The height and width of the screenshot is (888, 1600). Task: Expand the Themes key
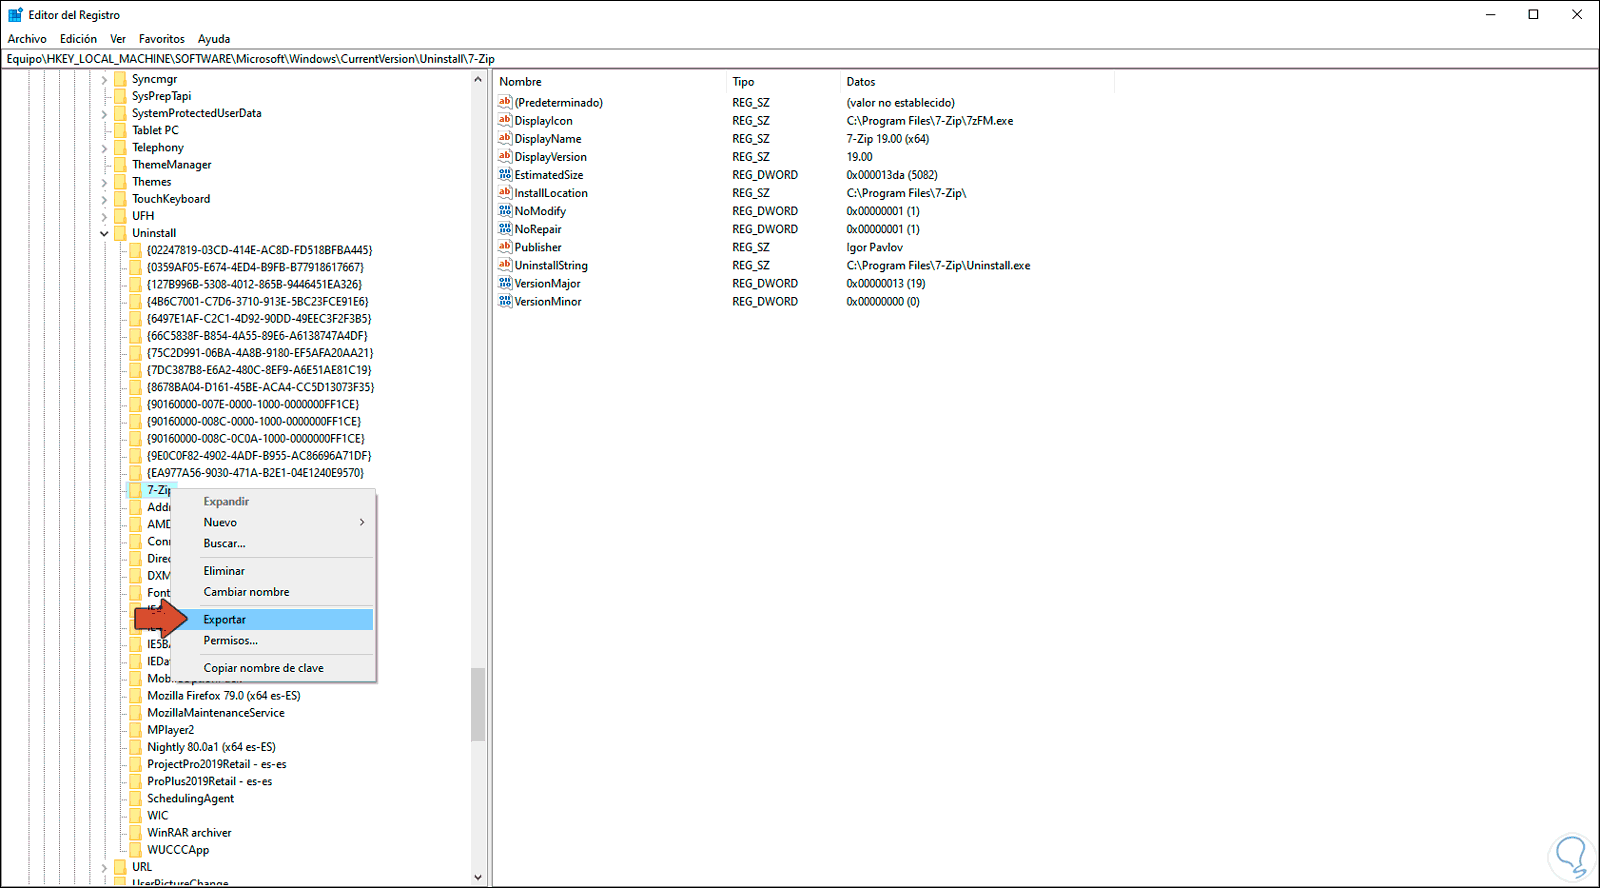coord(104,181)
